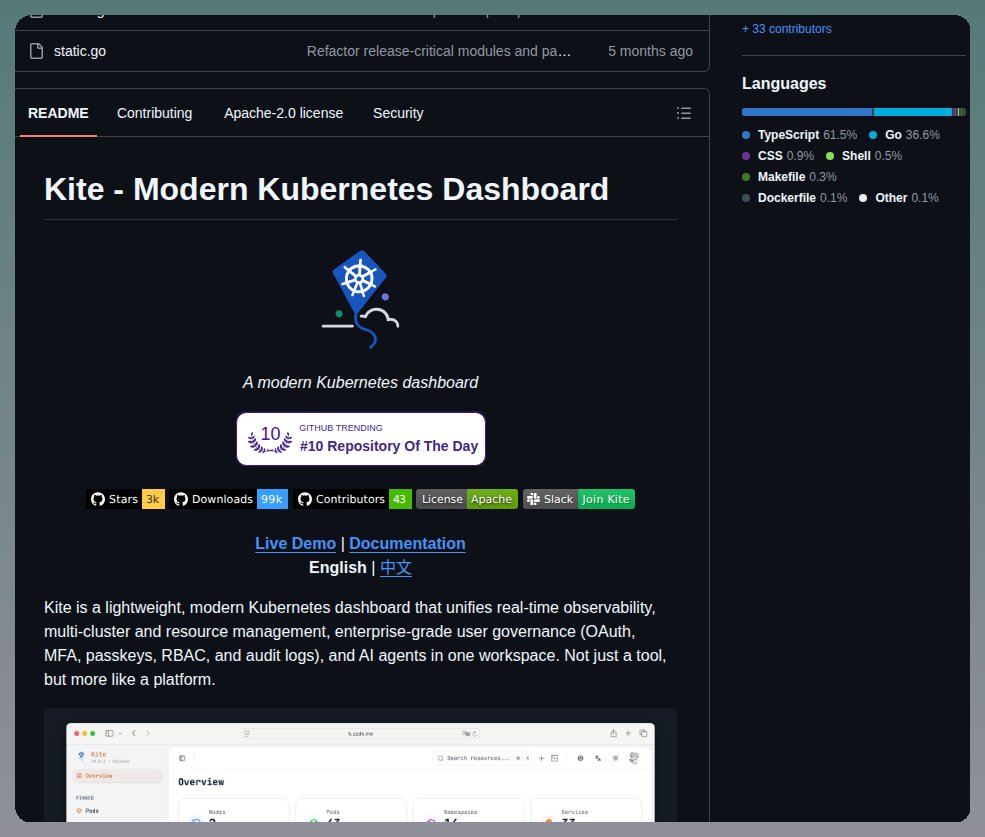
Task: Click the Stars 3k badge
Action: [x=126, y=499]
